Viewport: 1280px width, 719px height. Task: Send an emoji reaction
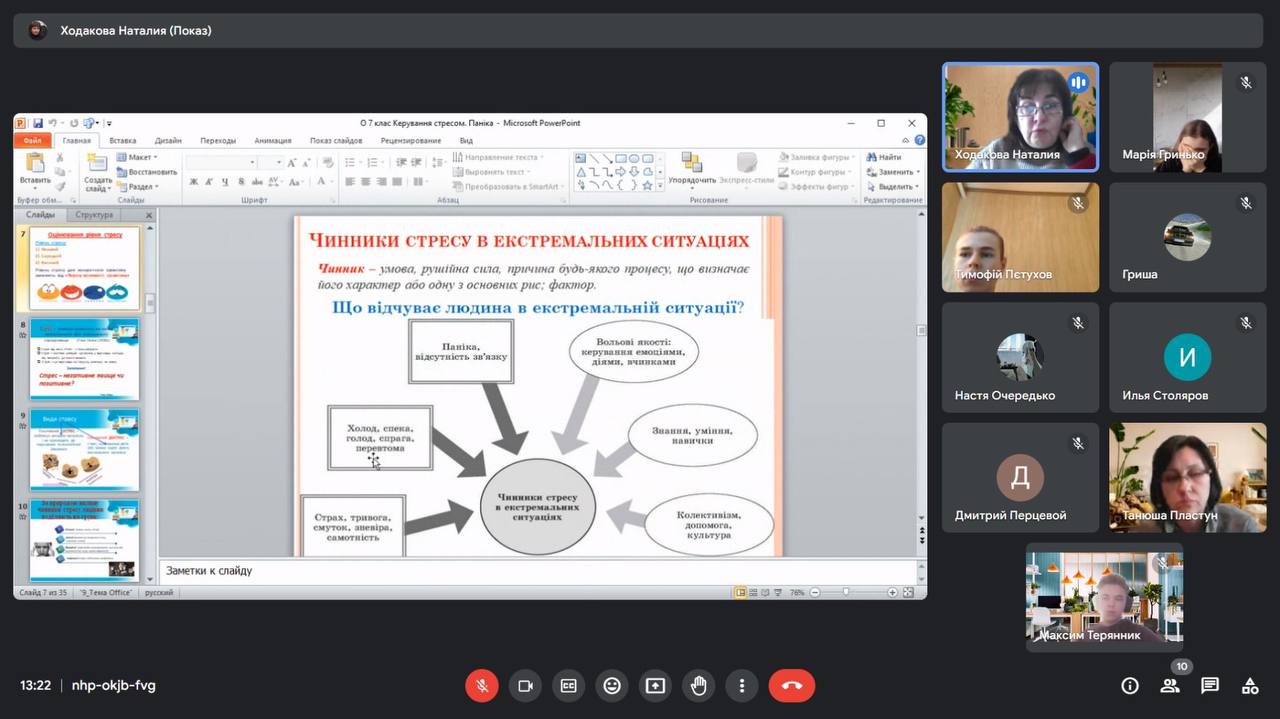(x=612, y=686)
